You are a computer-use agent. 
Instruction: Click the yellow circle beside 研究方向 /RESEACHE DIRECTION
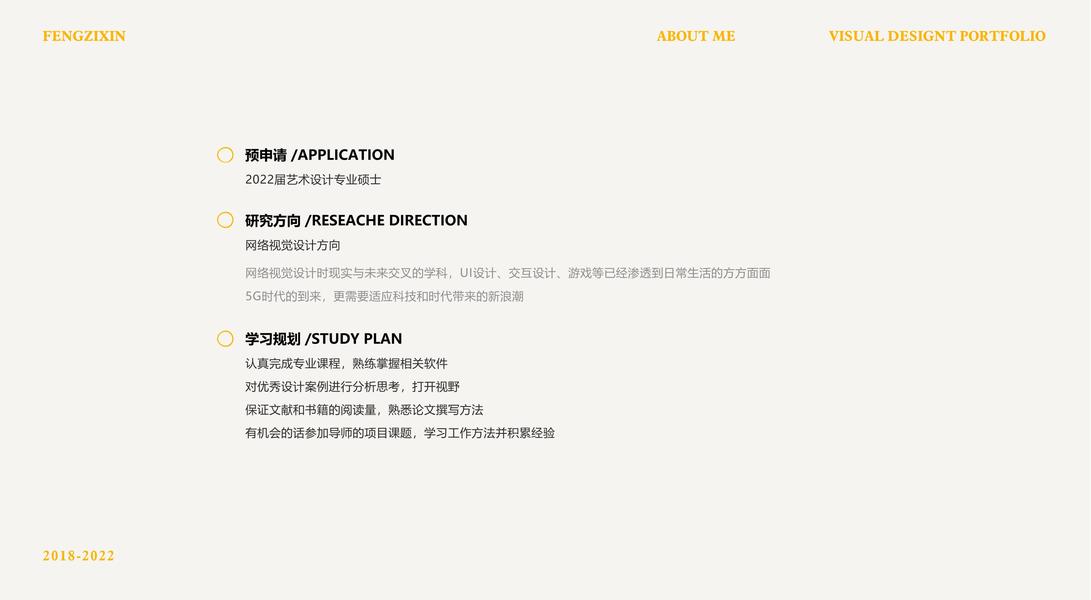click(x=225, y=220)
